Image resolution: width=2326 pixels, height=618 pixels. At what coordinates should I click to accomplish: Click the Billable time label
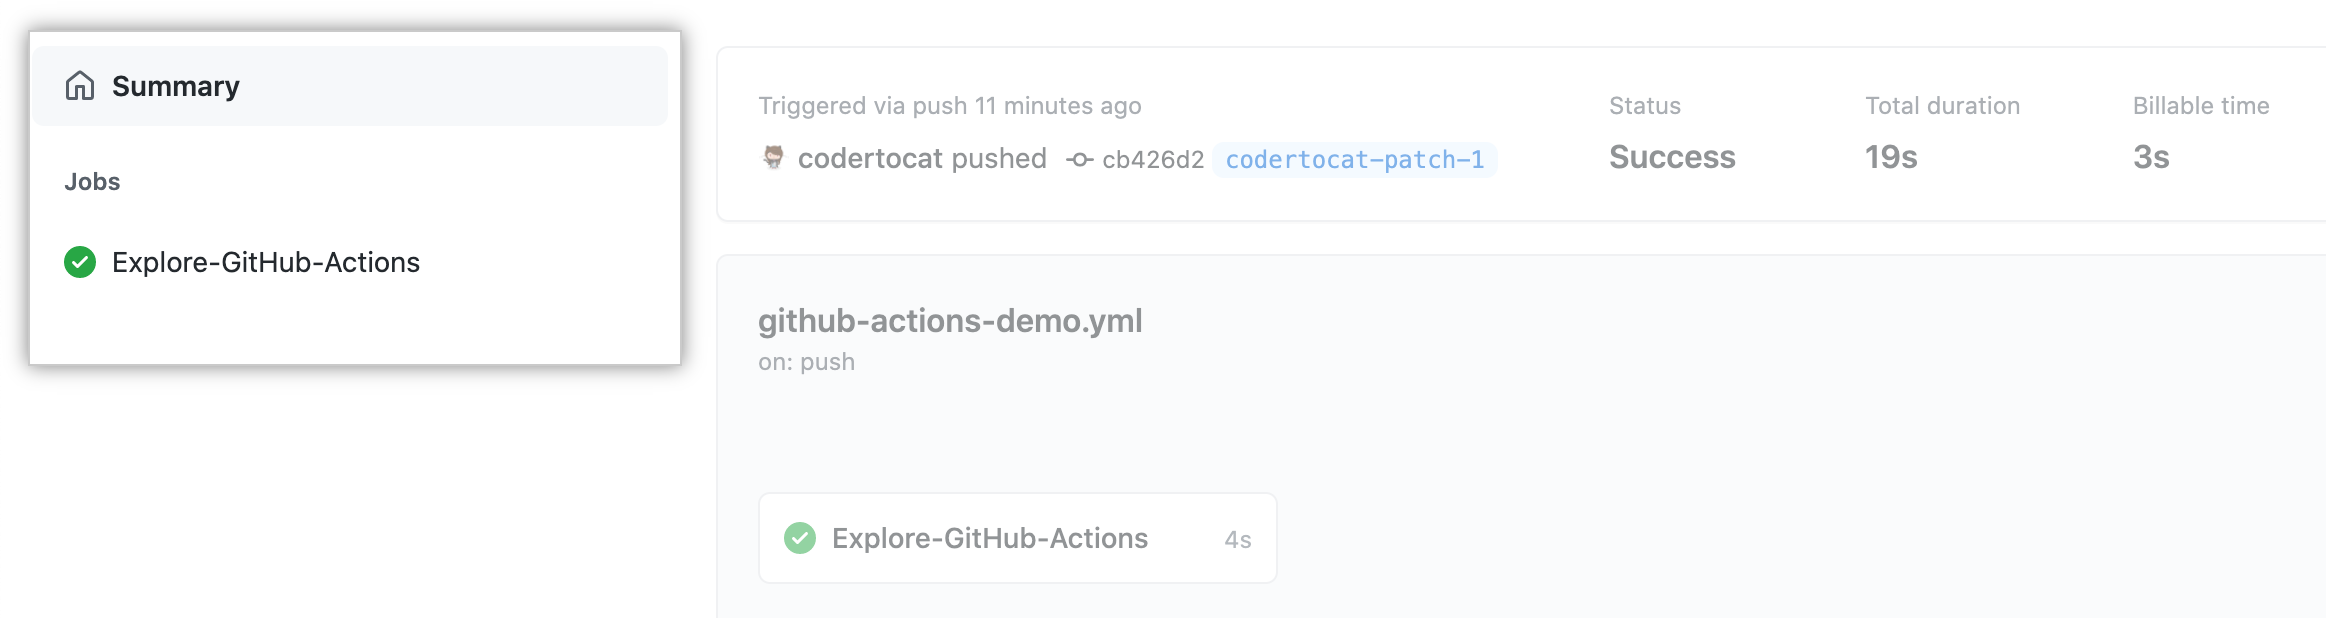point(2201,106)
